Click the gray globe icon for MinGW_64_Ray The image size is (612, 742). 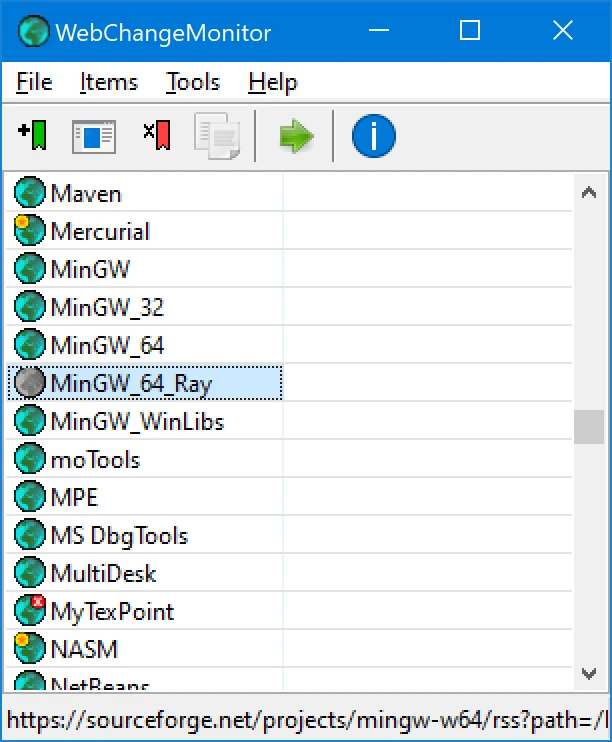tap(29, 382)
